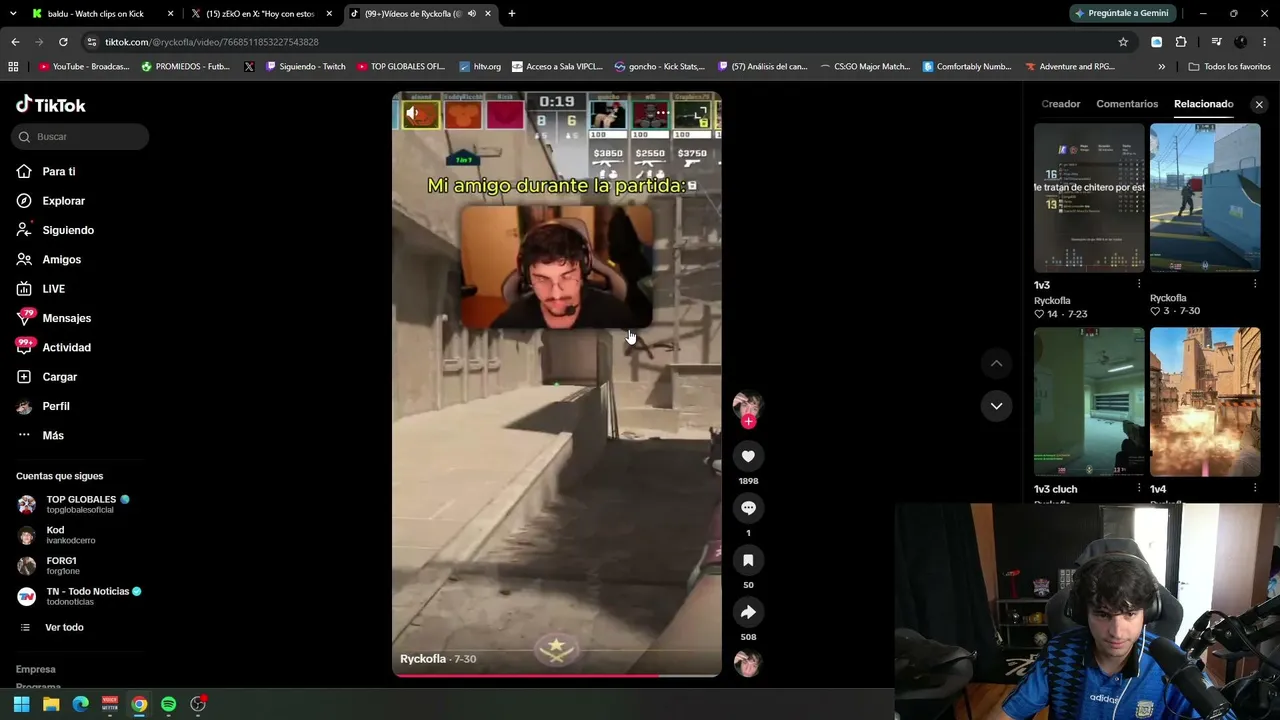Screen dimensions: 1280x720
Task: Like the related 1v3 video heart
Action: click(1039, 314)
